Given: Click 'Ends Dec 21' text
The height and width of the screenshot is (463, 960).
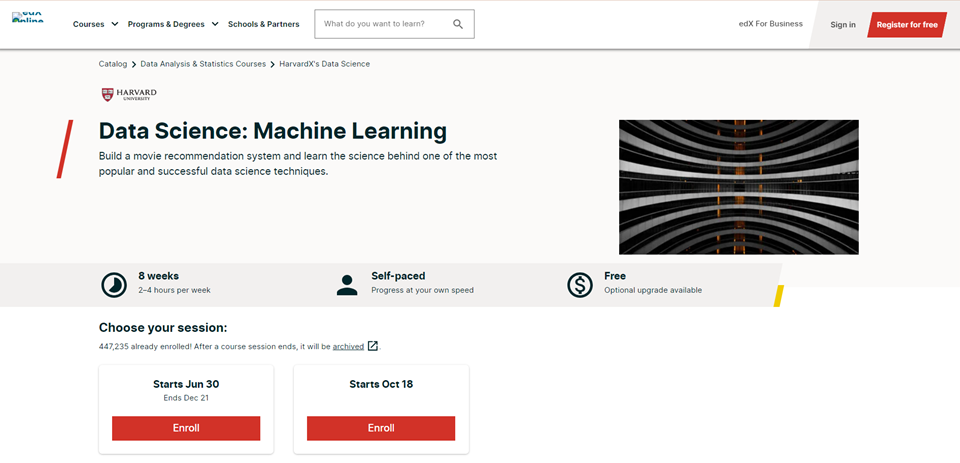Looking at the screenshot, I should [186, 398].
